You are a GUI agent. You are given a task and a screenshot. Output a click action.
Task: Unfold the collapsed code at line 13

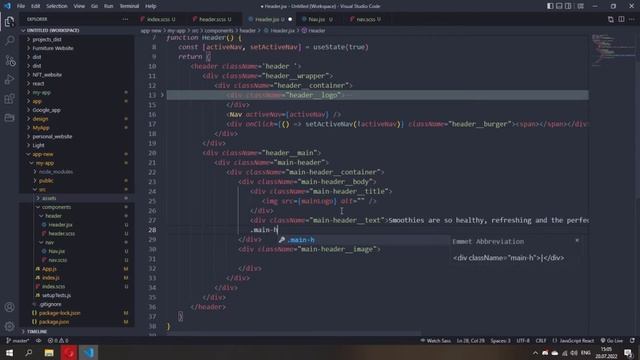[162, 95]
